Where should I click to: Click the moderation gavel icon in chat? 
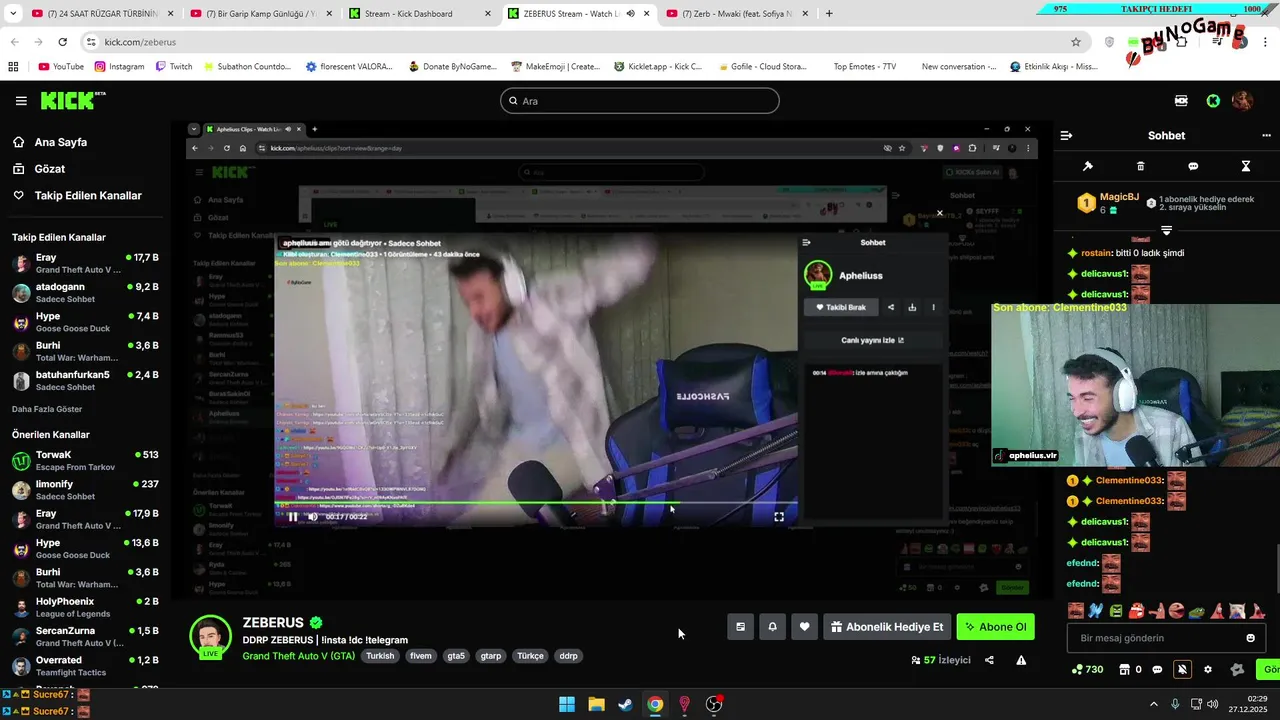[1088, 166]
